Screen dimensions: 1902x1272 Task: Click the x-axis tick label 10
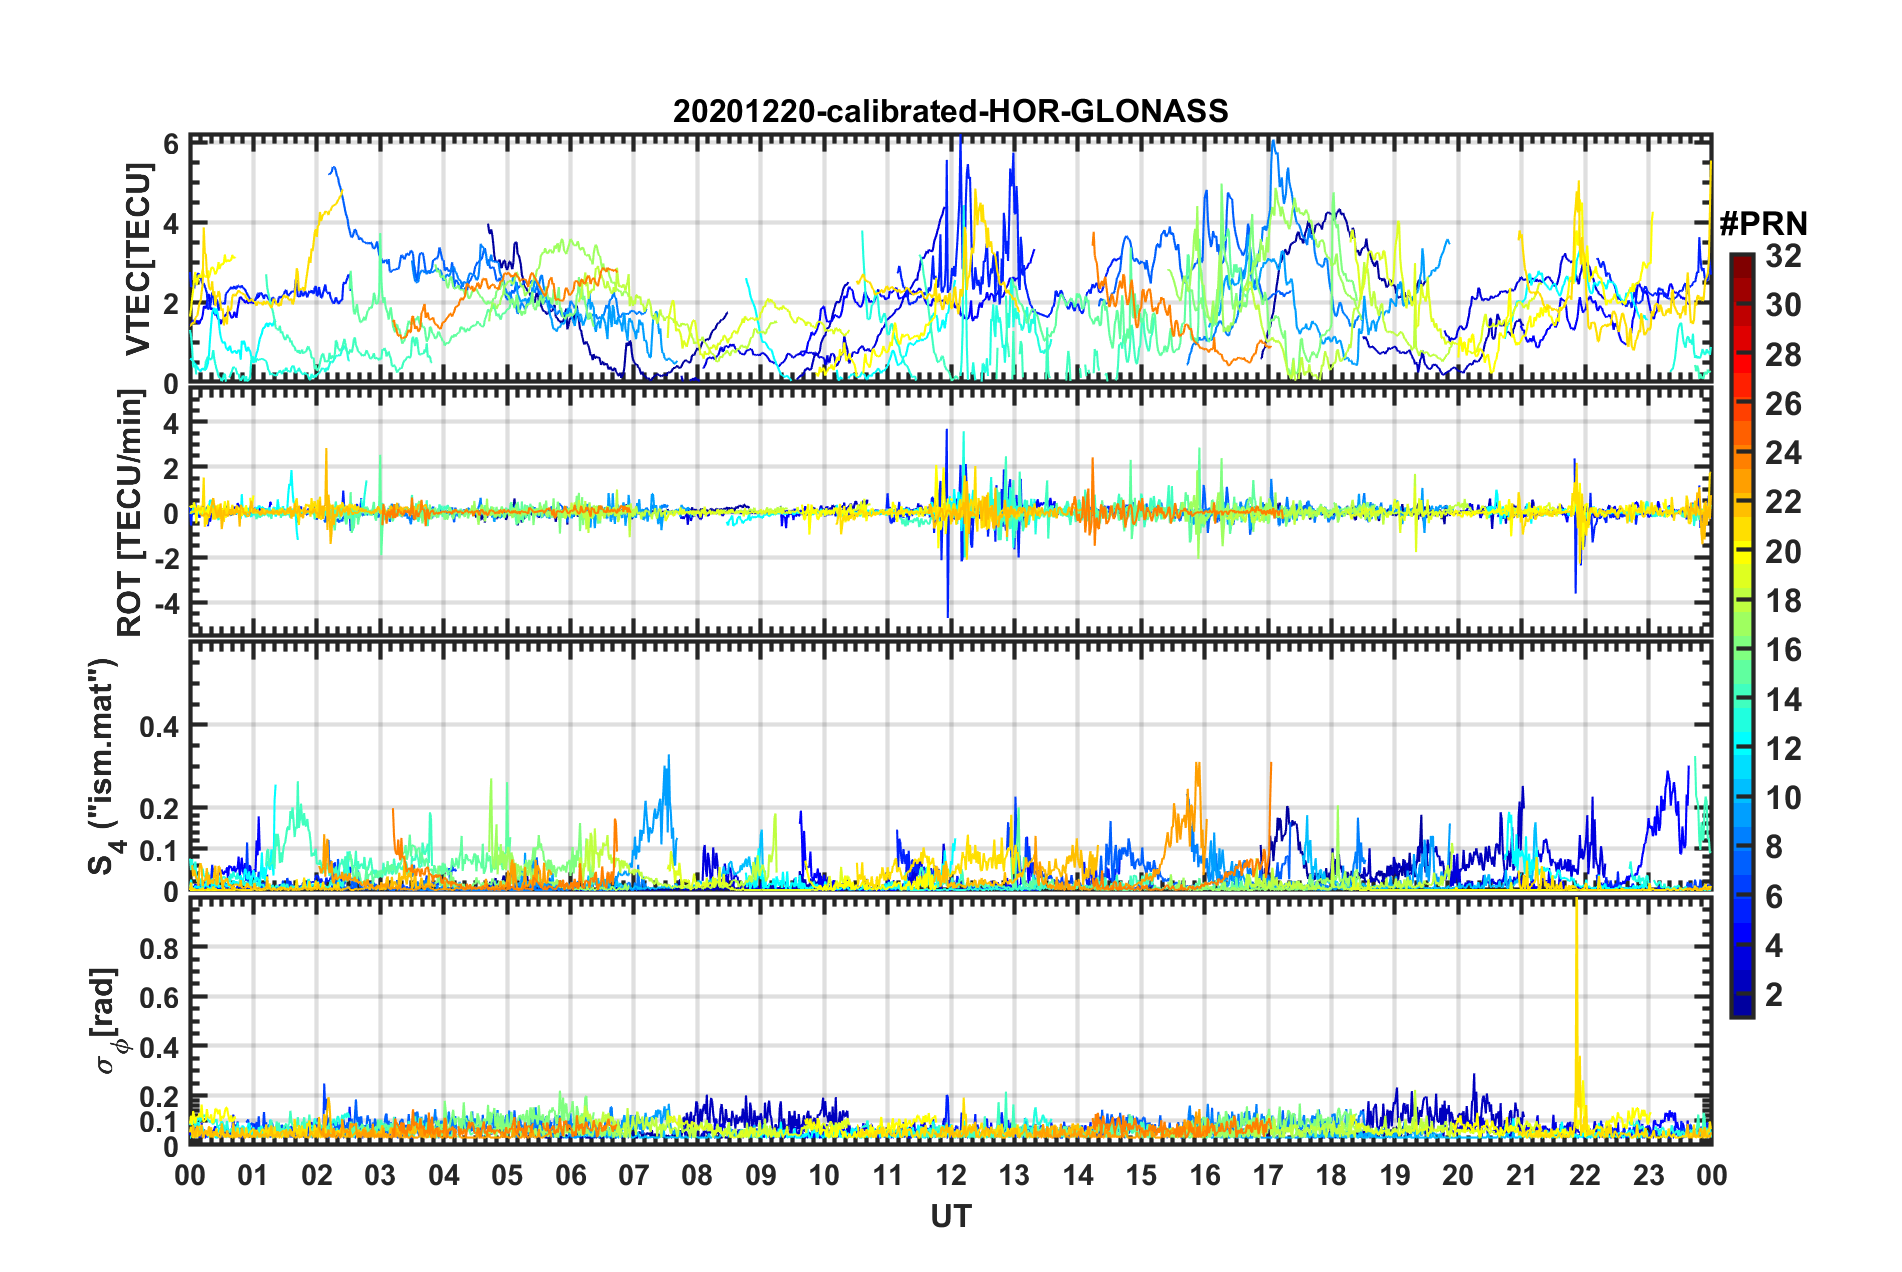click(x=824, y=1176)
